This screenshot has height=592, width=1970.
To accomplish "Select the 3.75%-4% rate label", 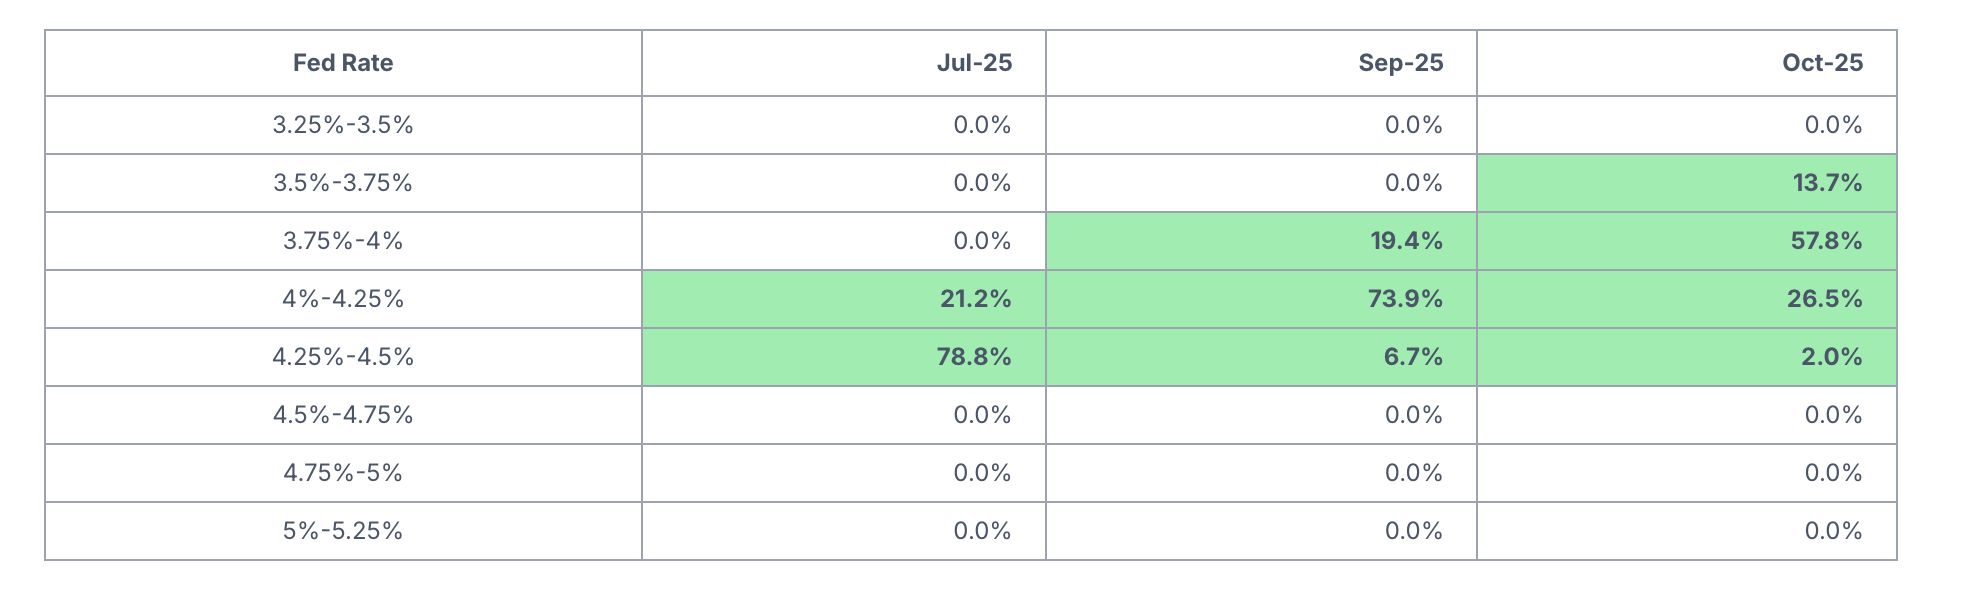I will (343, 241).
